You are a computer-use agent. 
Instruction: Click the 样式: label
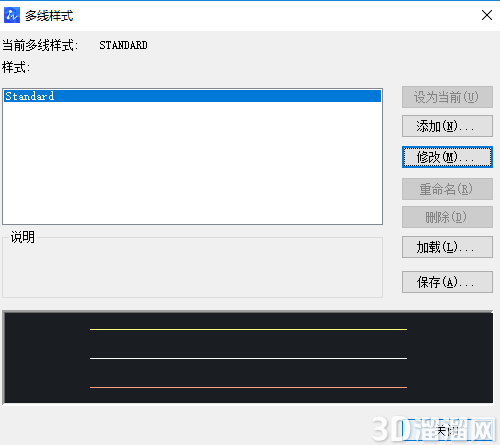click(16, 68)
